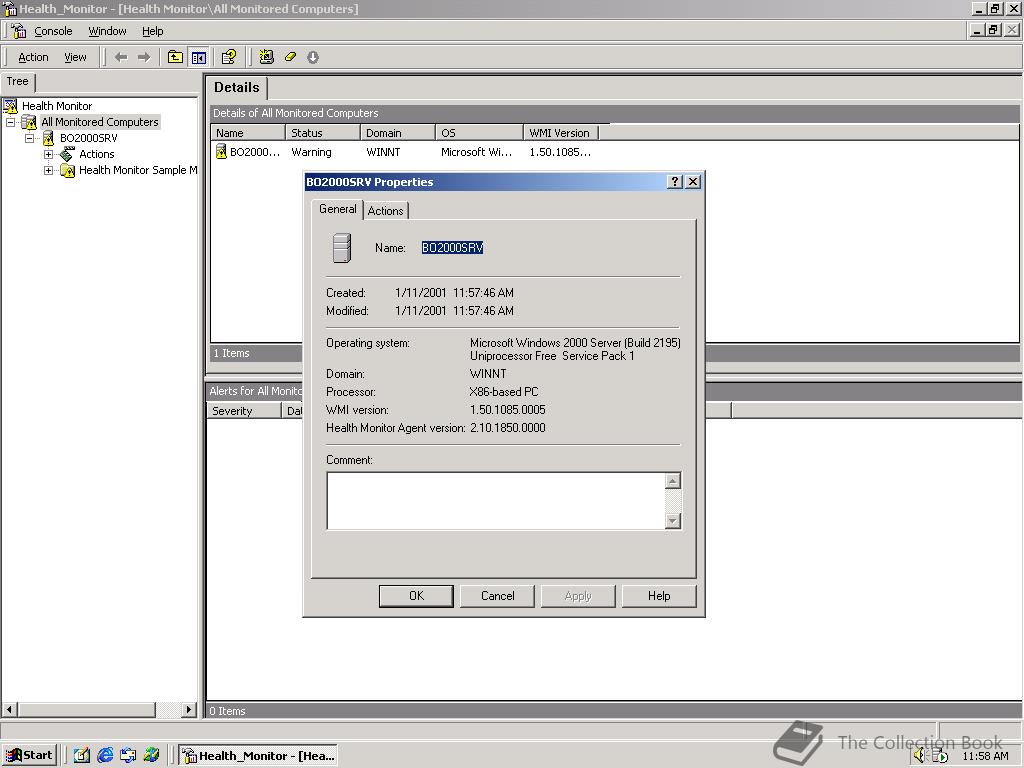Click the BO2000... row icon in Details list

tap(221, 152)
